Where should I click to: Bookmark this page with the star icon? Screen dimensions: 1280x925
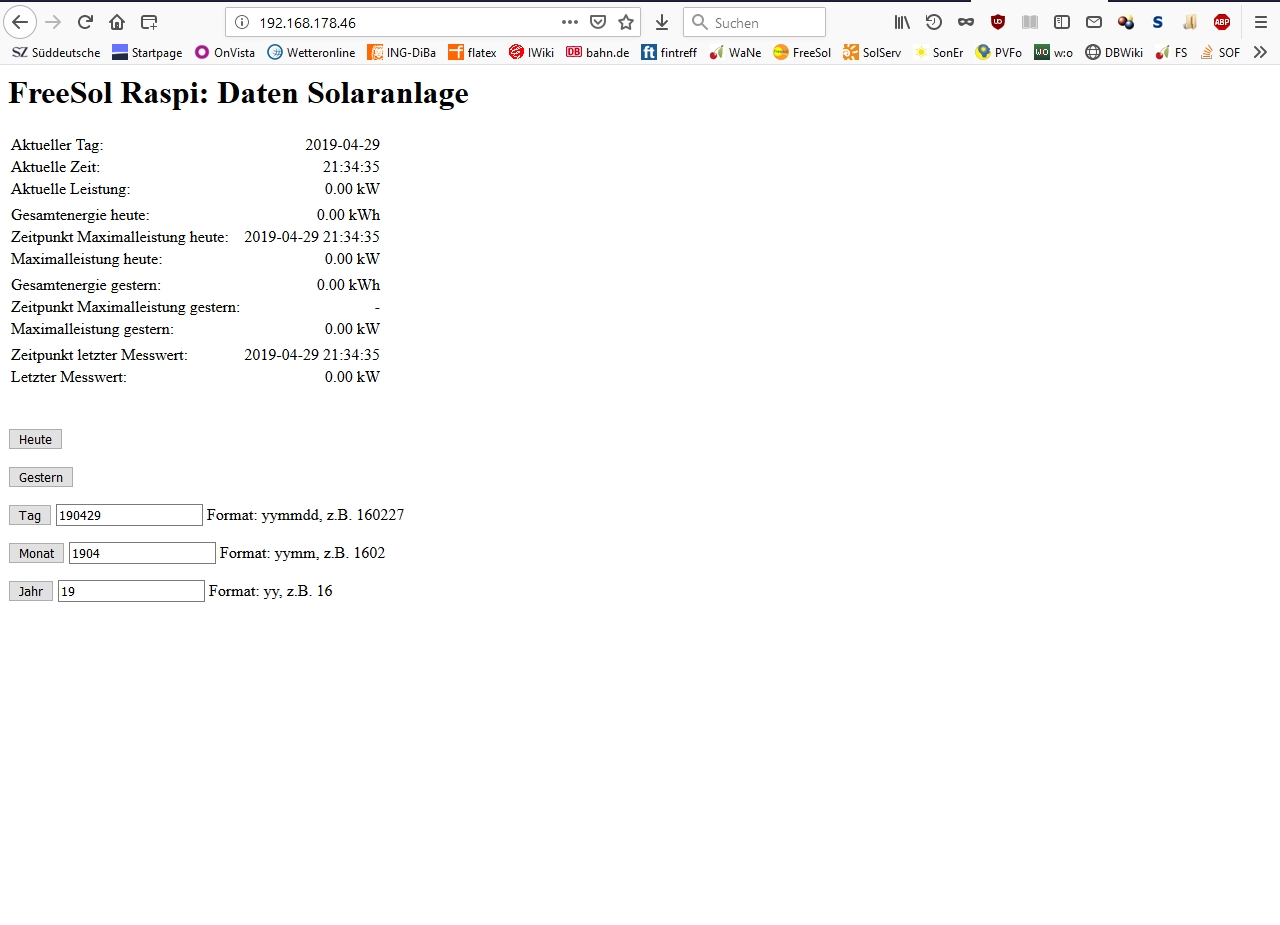click(626, 22)
